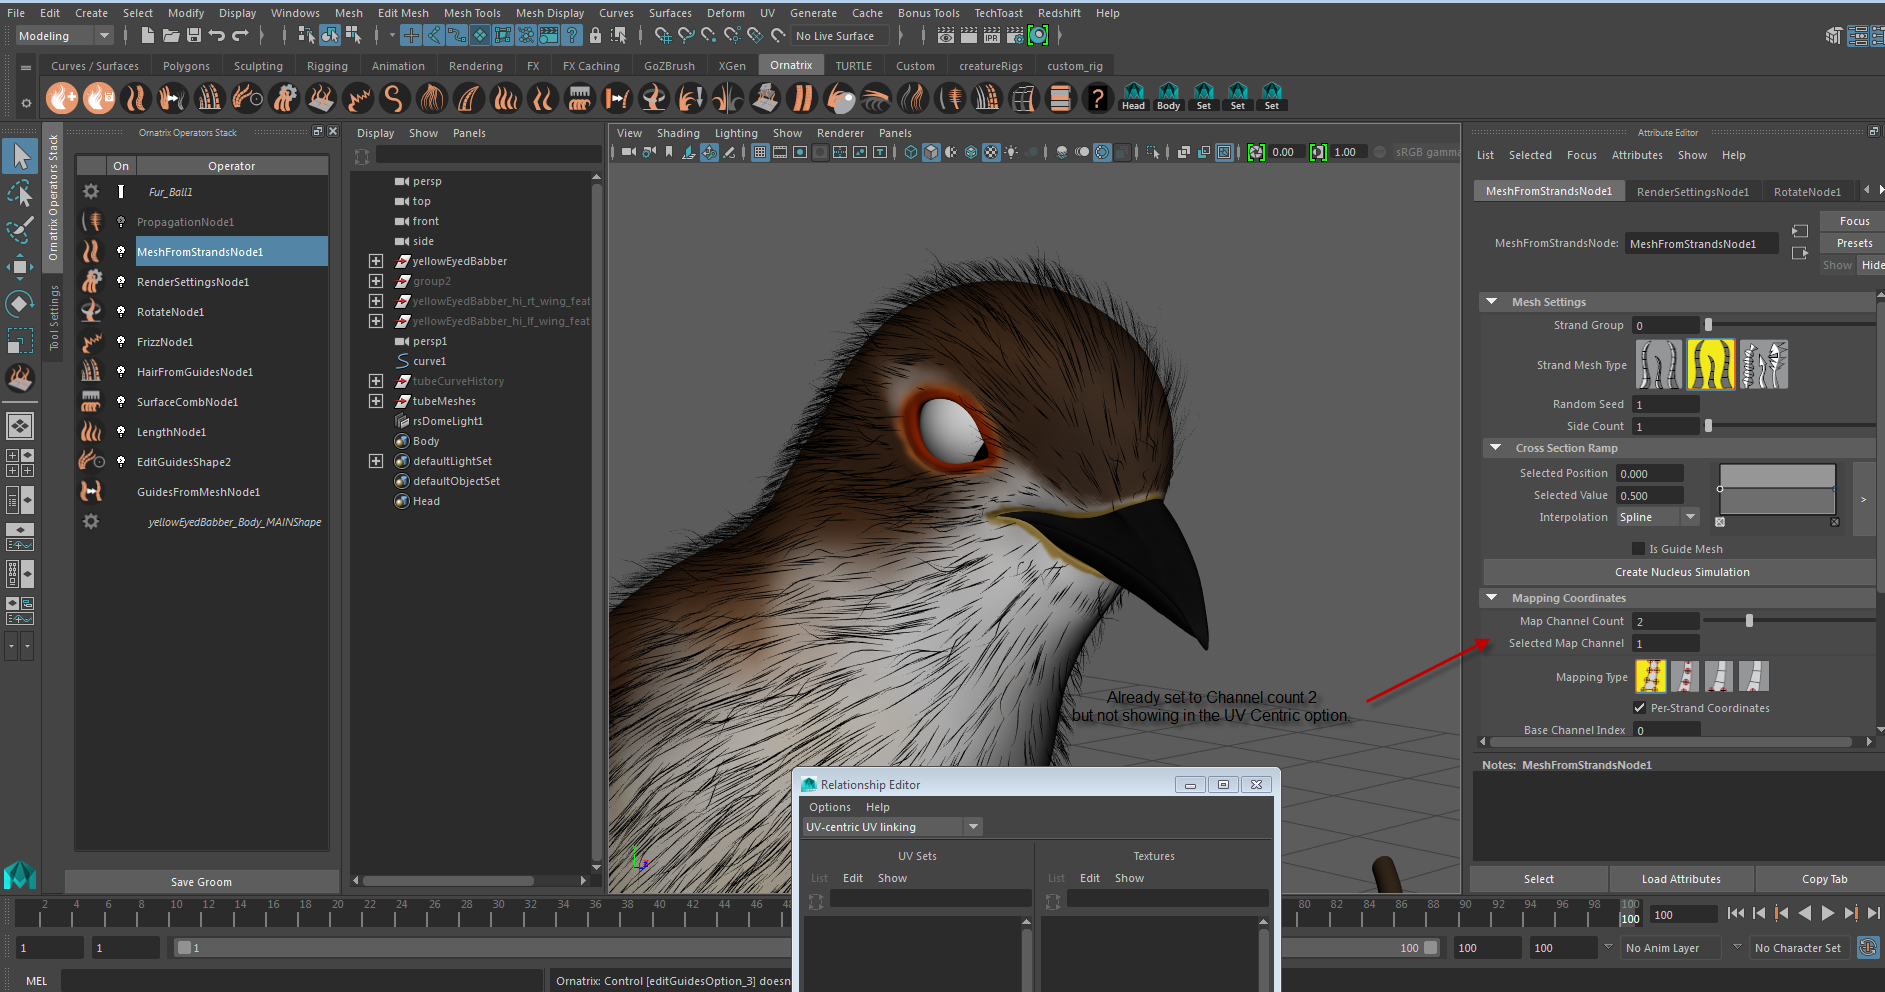The height and width of the screenshot is (992, 1885).
Task: Uncheck Per-Strand Coordinates checkbox
Action: (1640, 708)
